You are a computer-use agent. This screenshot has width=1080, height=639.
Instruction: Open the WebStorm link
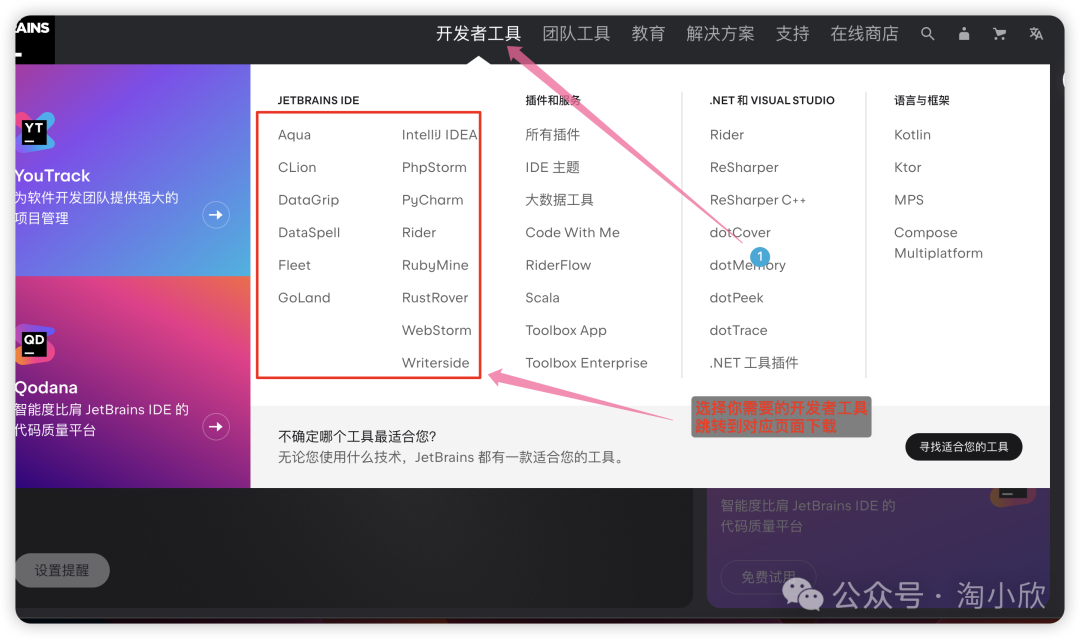(437, 331)
